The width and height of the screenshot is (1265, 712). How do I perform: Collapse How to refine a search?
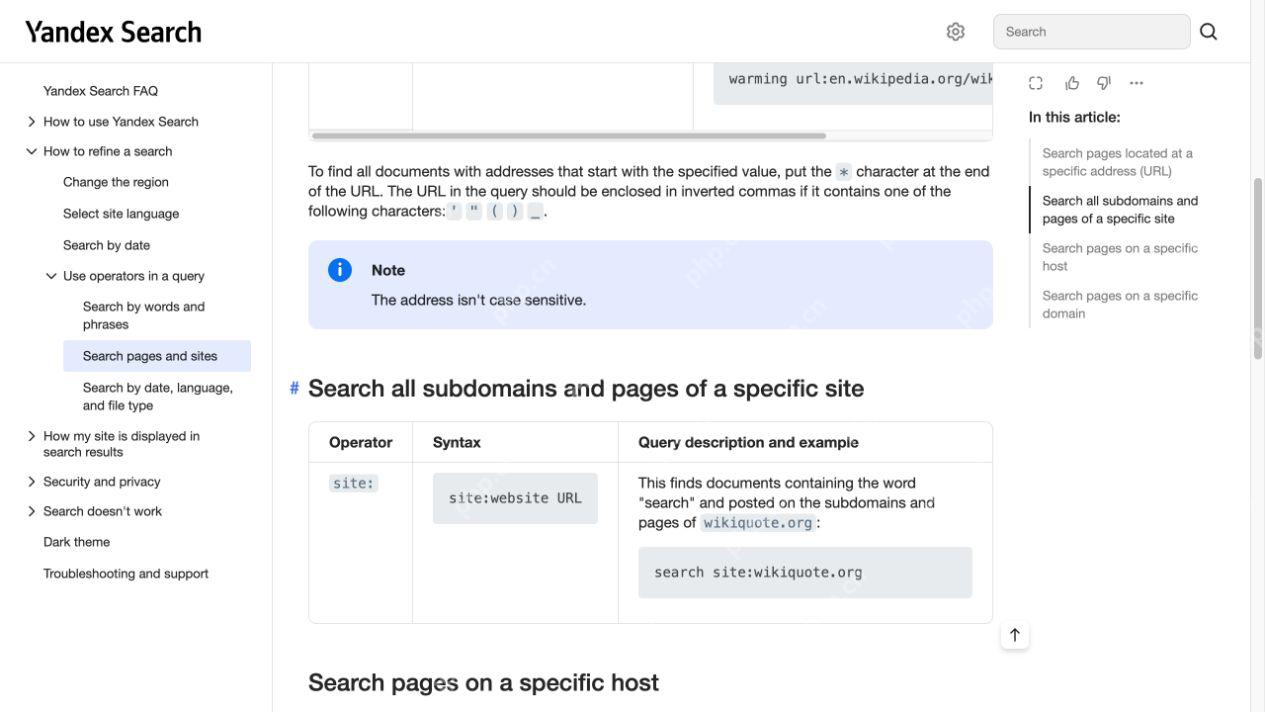point(31,152)
